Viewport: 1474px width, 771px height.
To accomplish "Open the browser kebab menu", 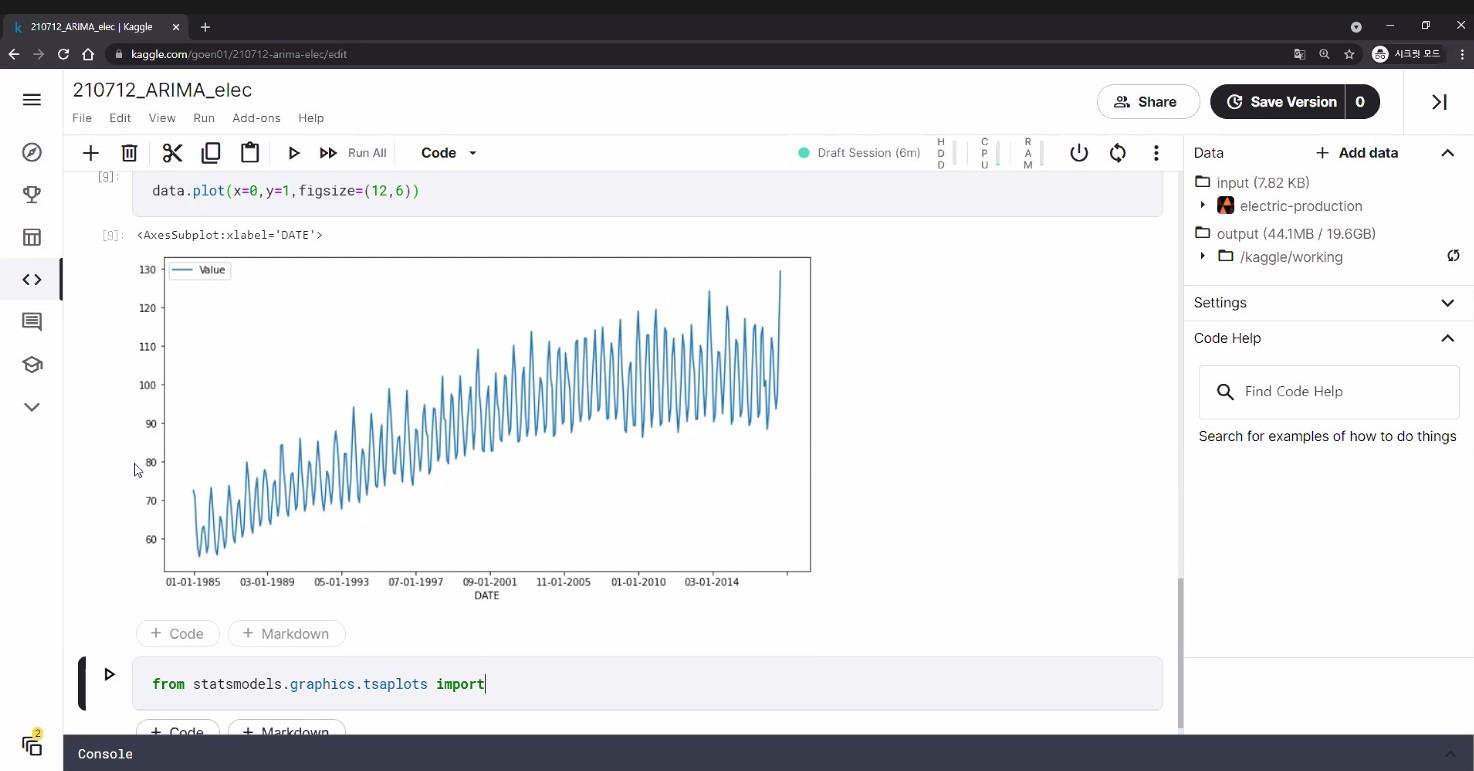I will [x=1462, y=54].
